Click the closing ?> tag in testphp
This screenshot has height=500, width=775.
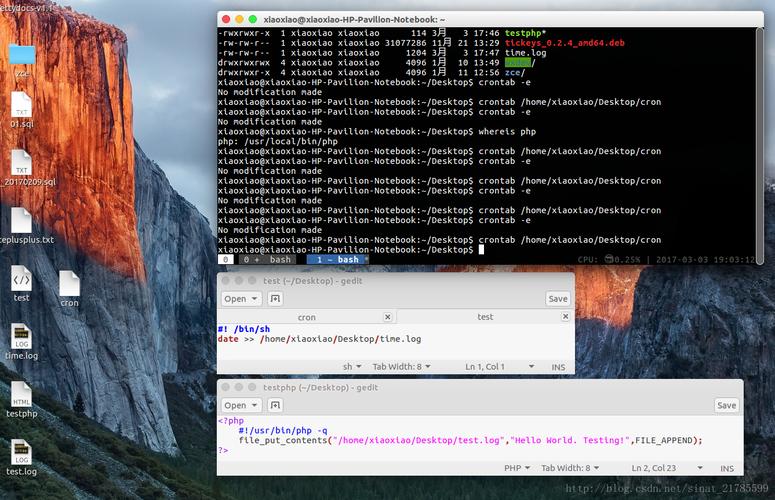[223, 450]
